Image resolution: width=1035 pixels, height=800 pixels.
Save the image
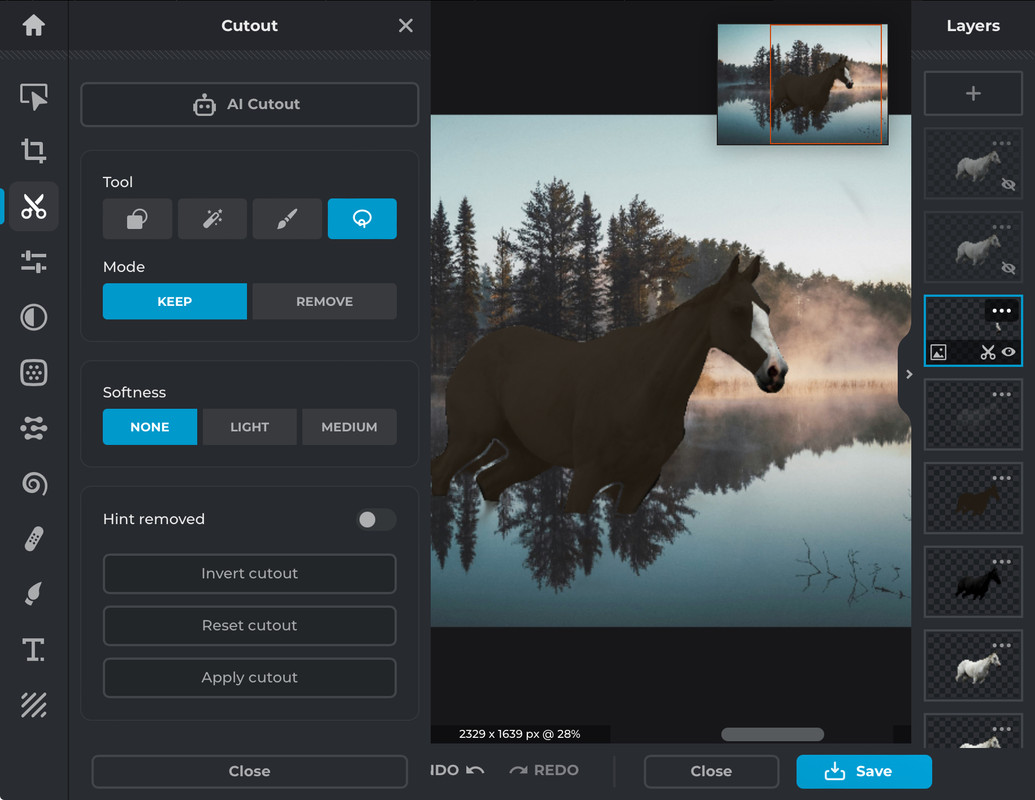coord(864,772)
